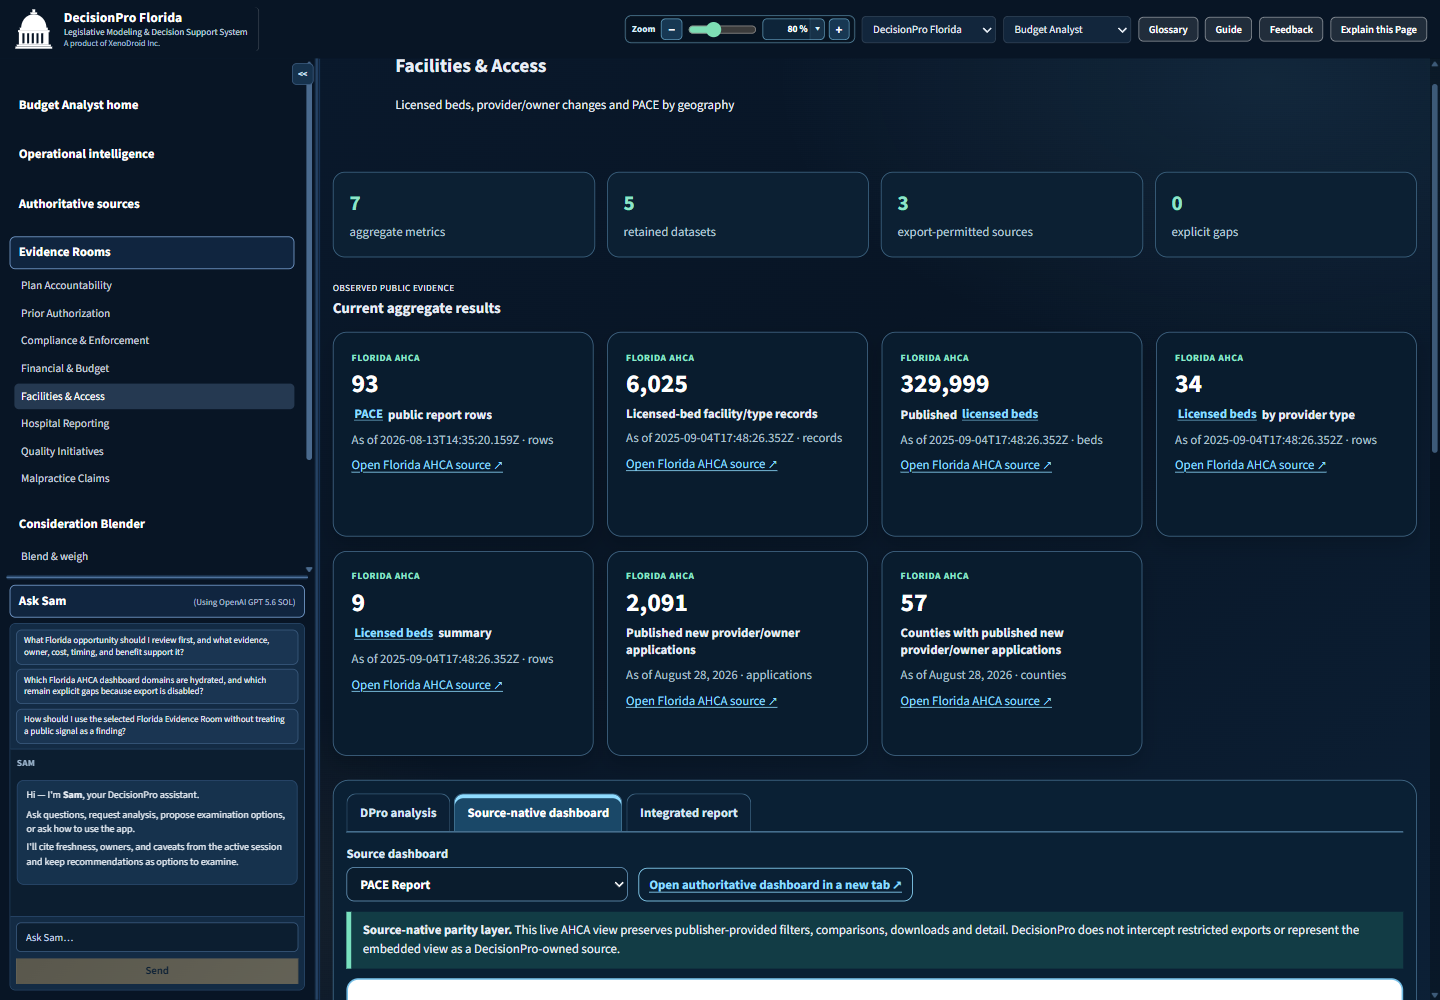Open AHCA source for 329,999 published beds
1440x1000 pixels.
(x=976, y=465)
